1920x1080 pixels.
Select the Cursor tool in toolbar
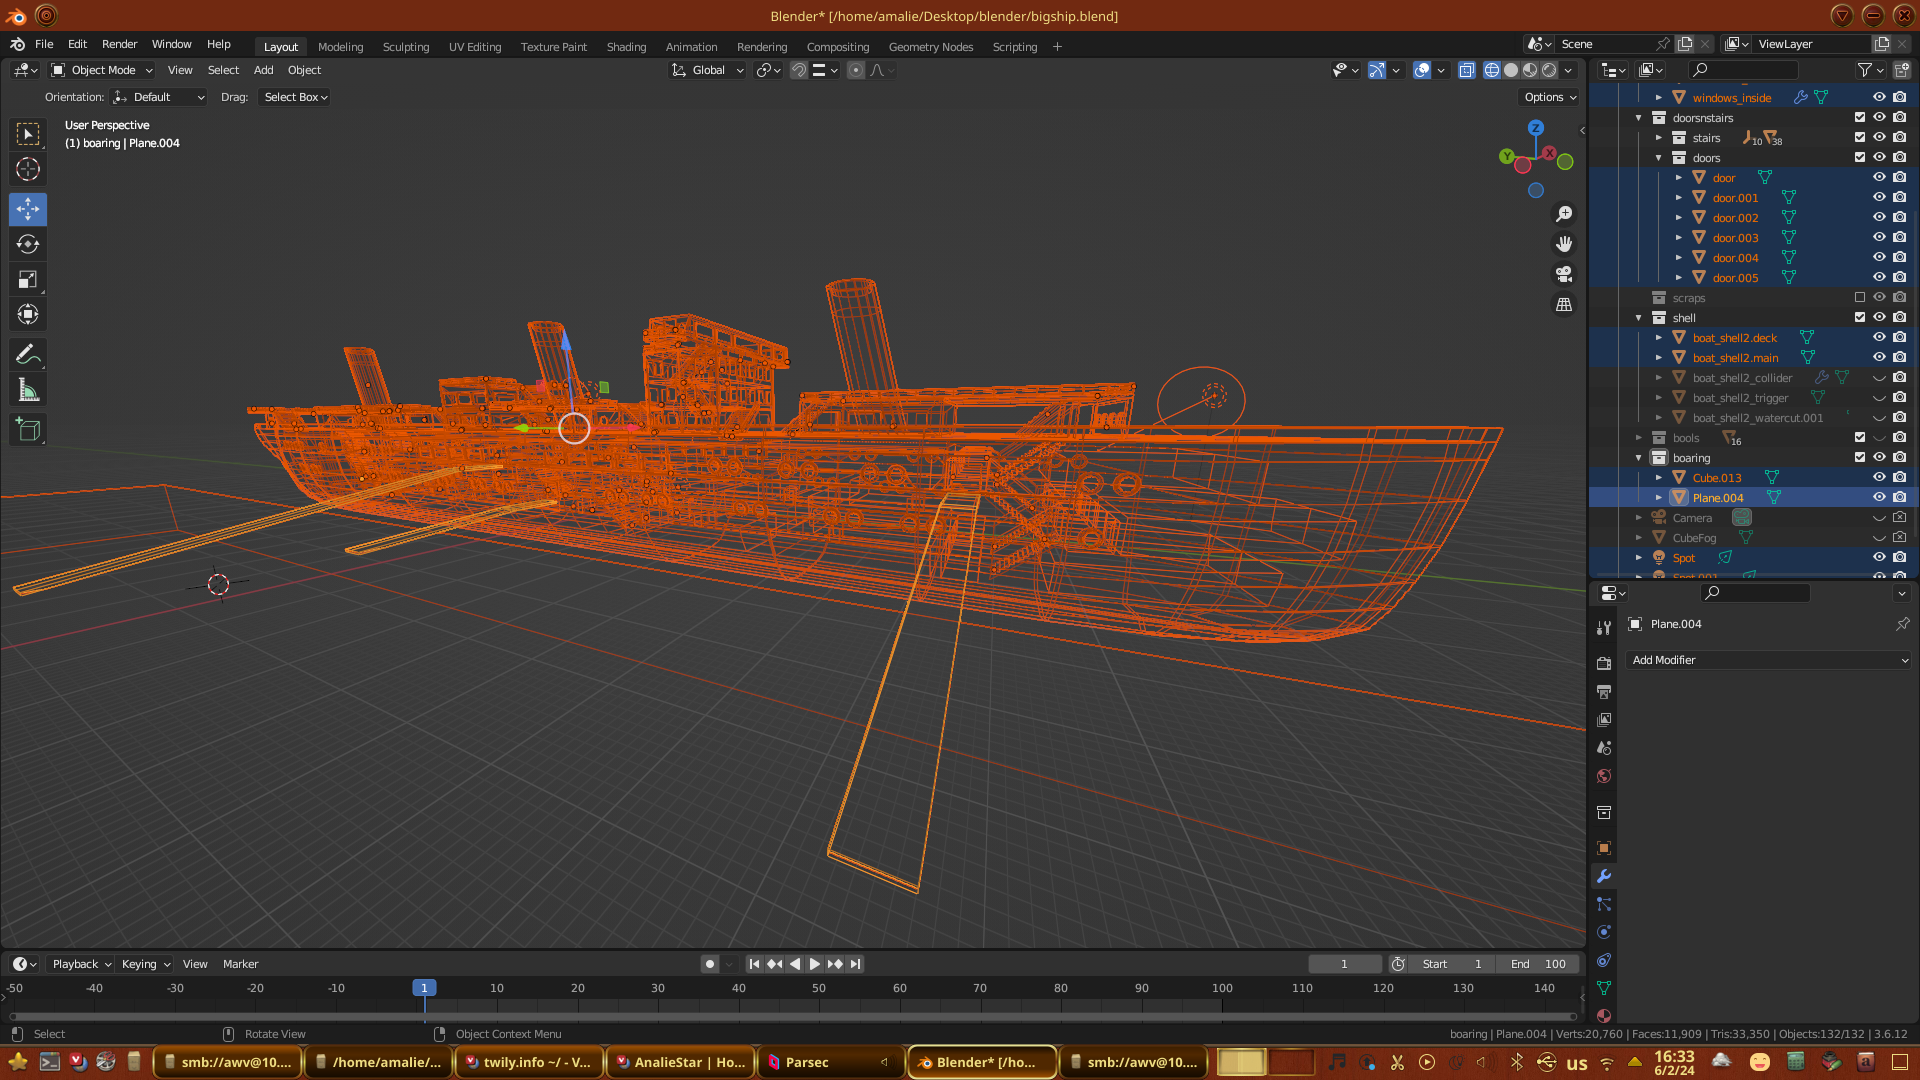pyautogui.click(x=28, y=169)
